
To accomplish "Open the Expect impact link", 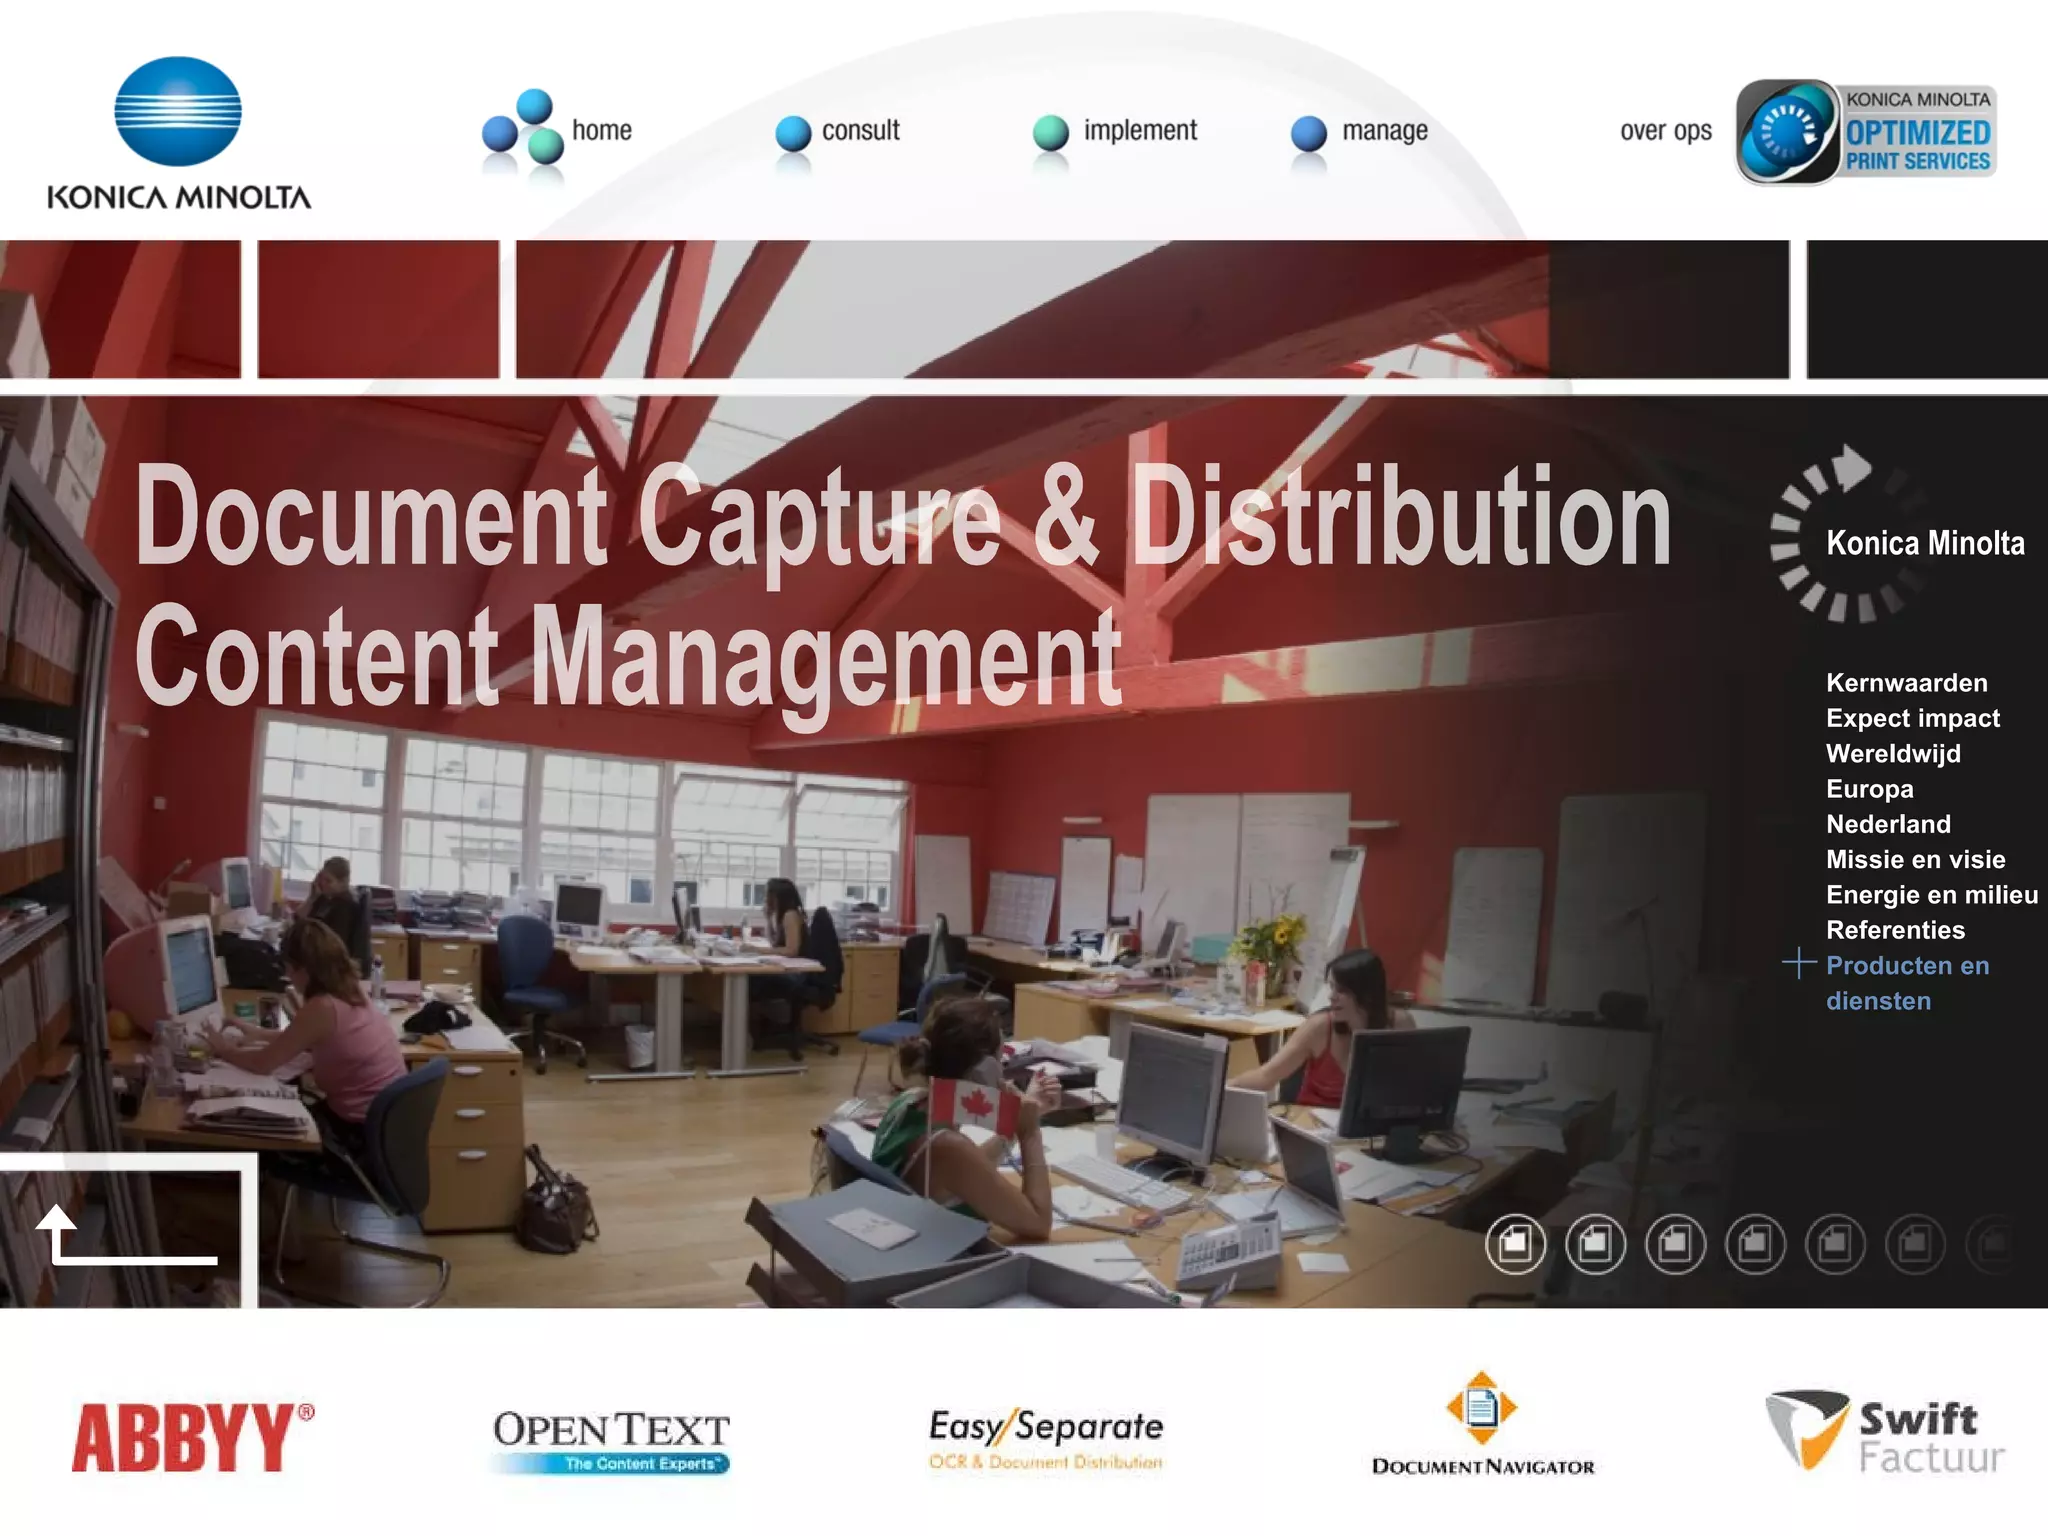I will tap(1912, 718).
